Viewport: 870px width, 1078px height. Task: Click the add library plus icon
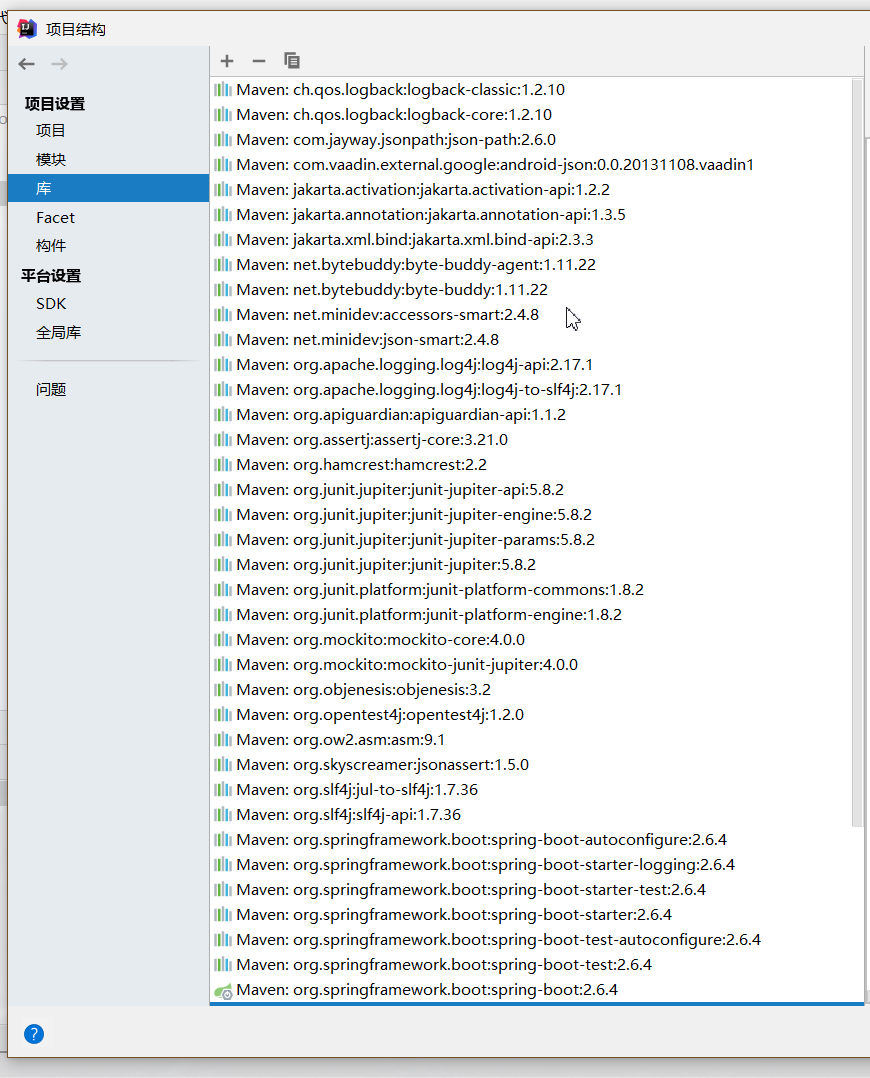tap(227, 61)
